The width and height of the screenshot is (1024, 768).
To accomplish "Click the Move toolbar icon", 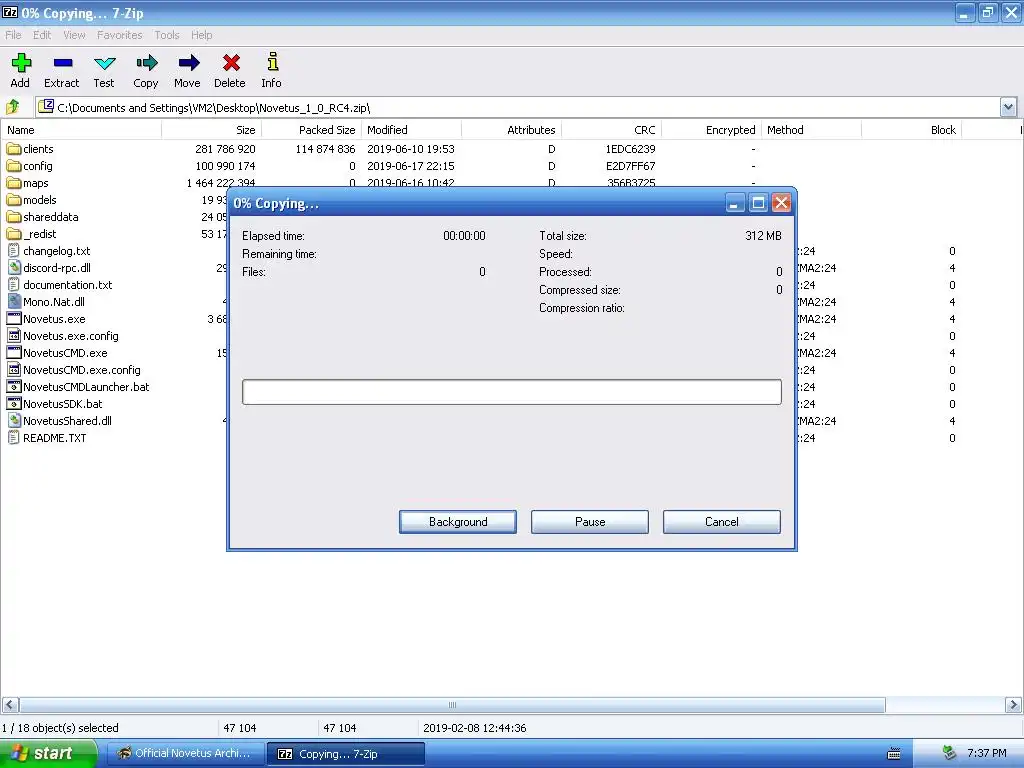I will tap(188, 63).
